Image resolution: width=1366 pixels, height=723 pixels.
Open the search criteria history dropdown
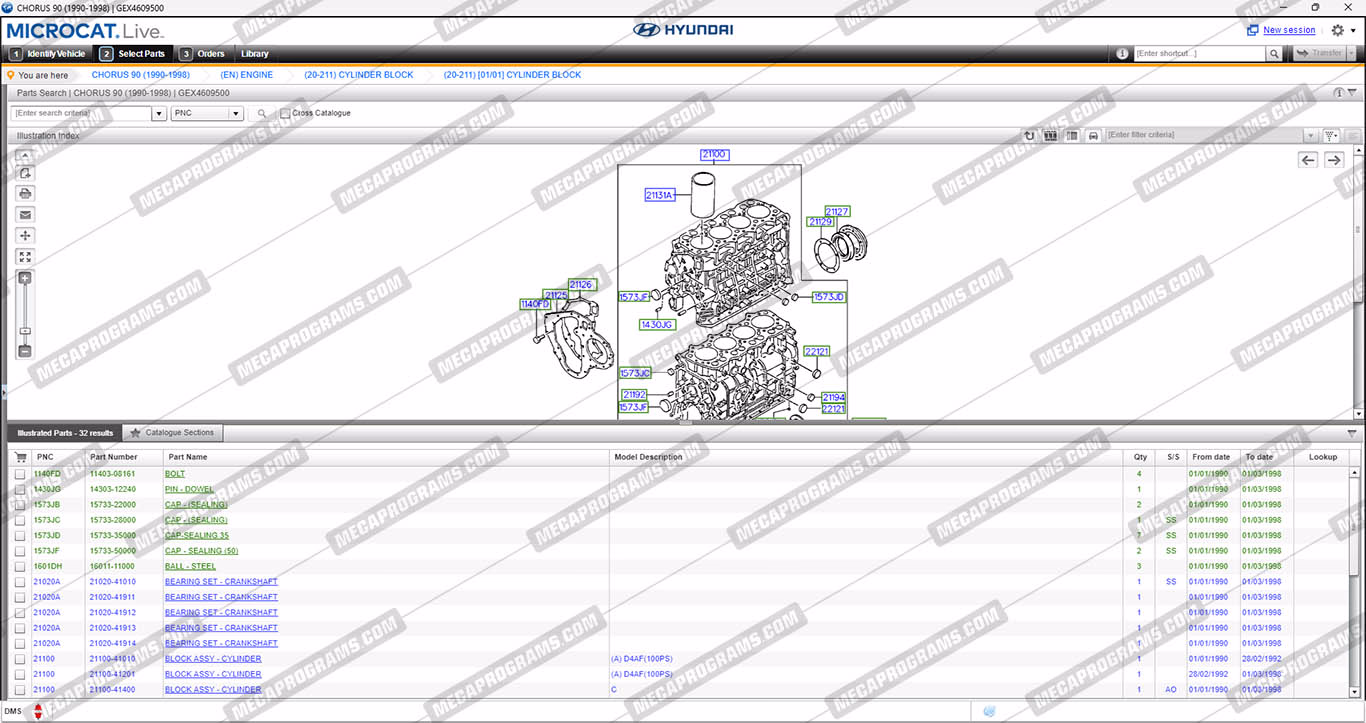pyautogui.click(x=159, y=114)
